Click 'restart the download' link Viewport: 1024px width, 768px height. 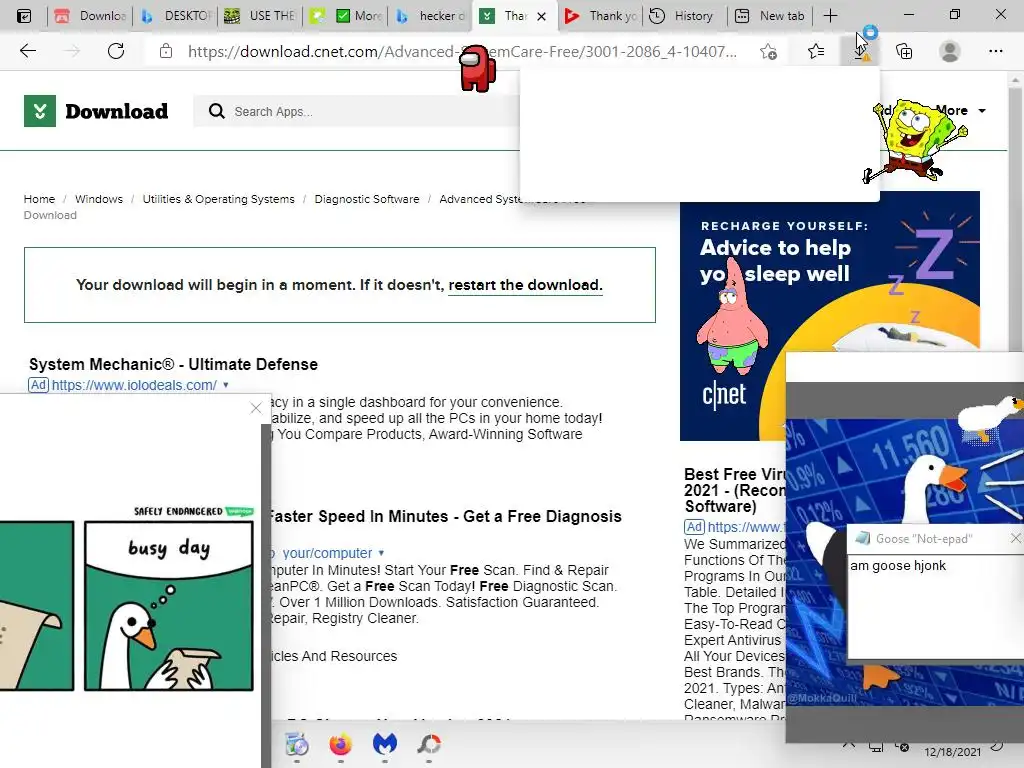pyautogui.click(x=525, y=285)
